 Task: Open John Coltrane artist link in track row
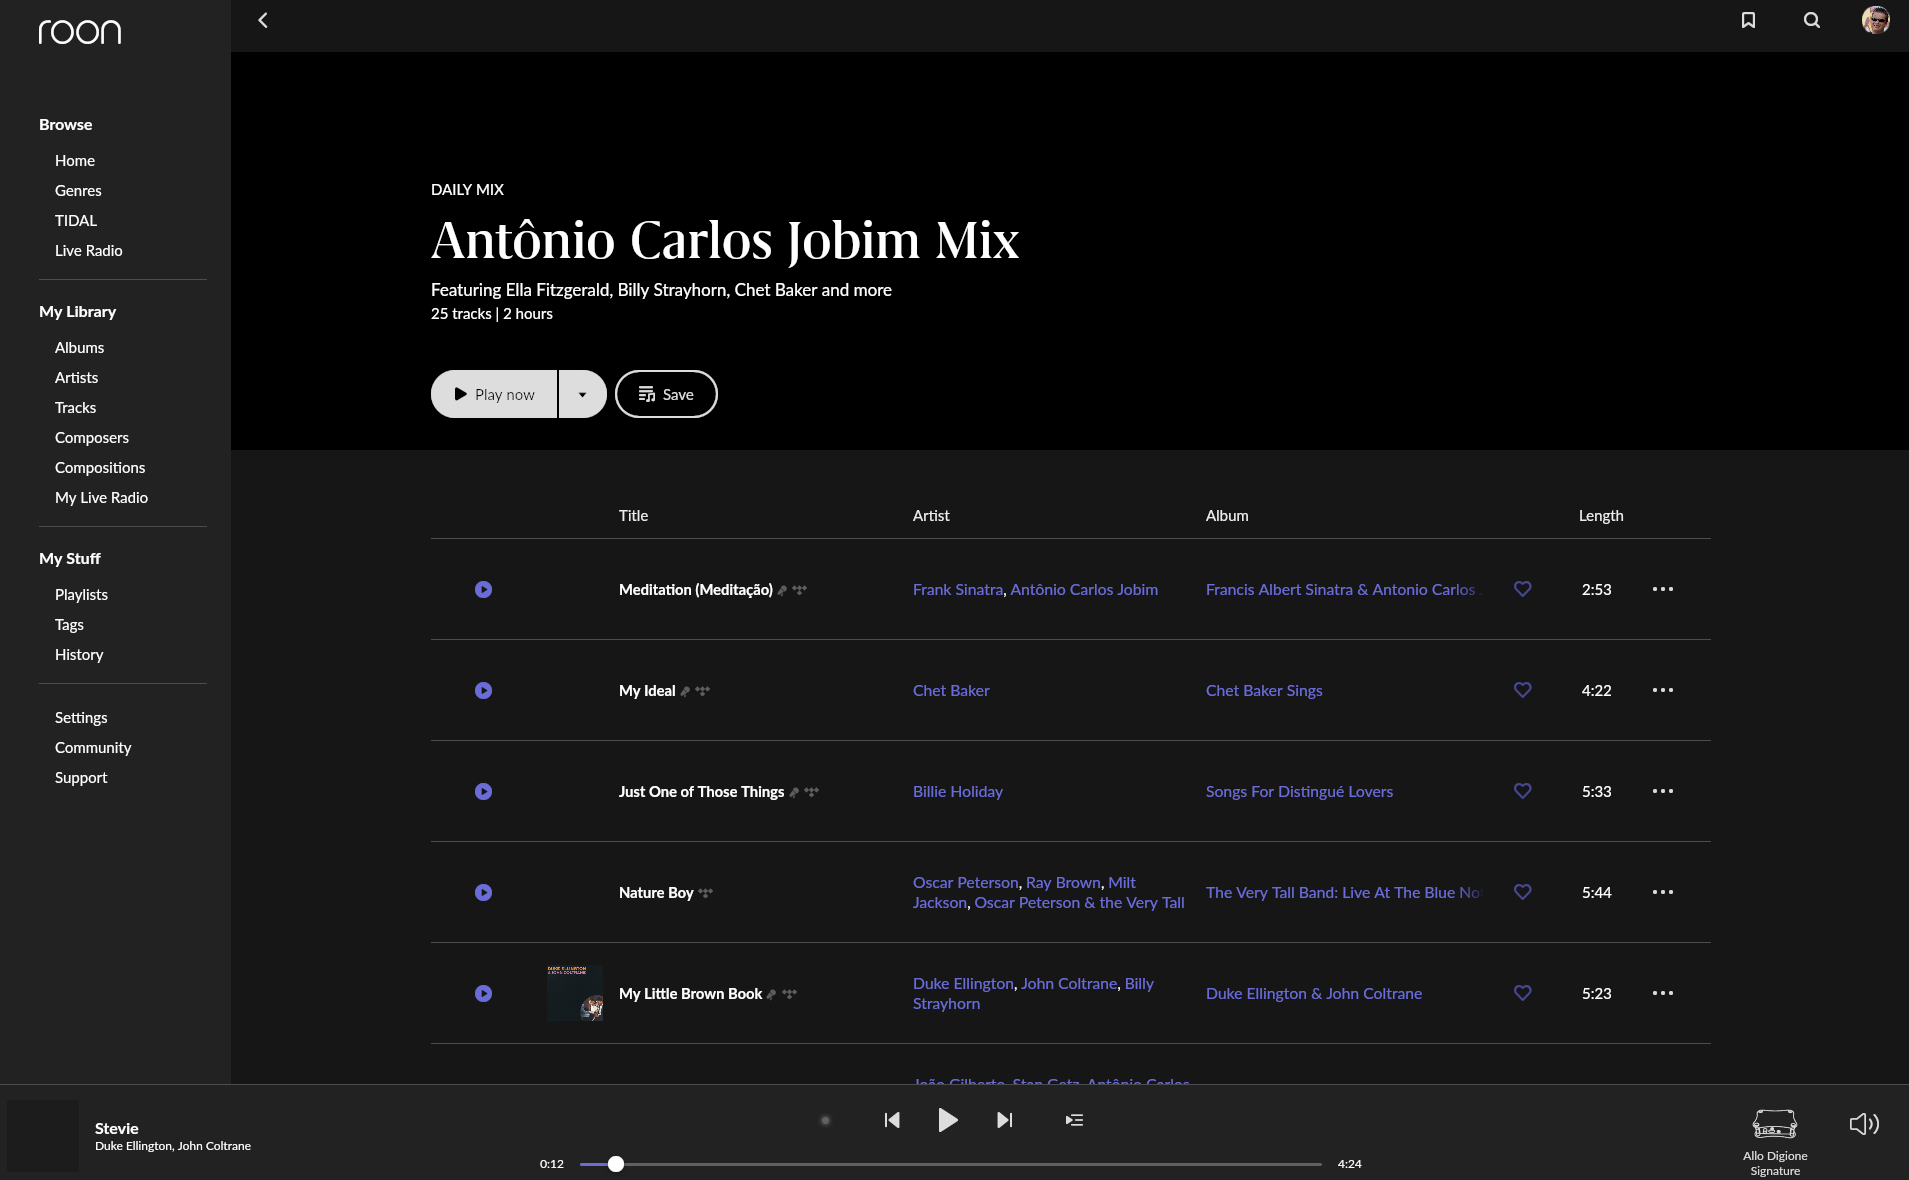[1069, 984]
